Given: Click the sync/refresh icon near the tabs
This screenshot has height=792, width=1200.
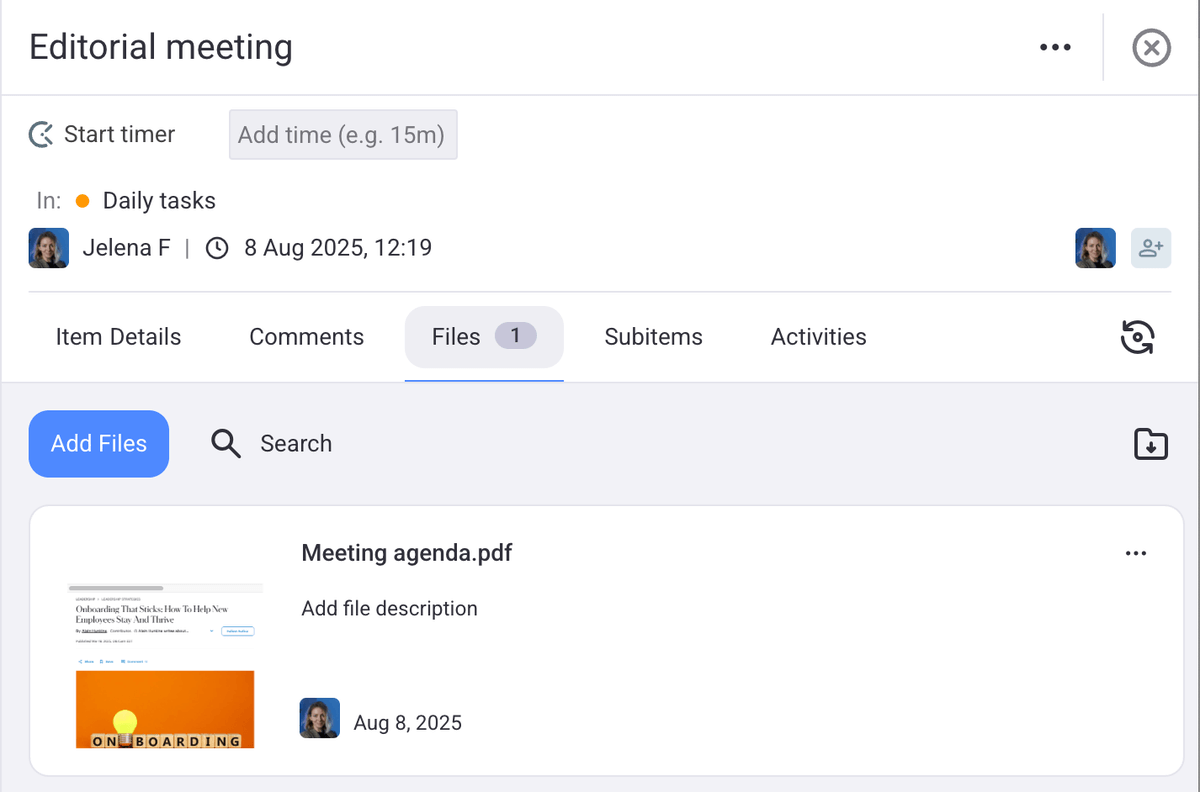Looking at the screenshot, I should (x=1138, y=337).
